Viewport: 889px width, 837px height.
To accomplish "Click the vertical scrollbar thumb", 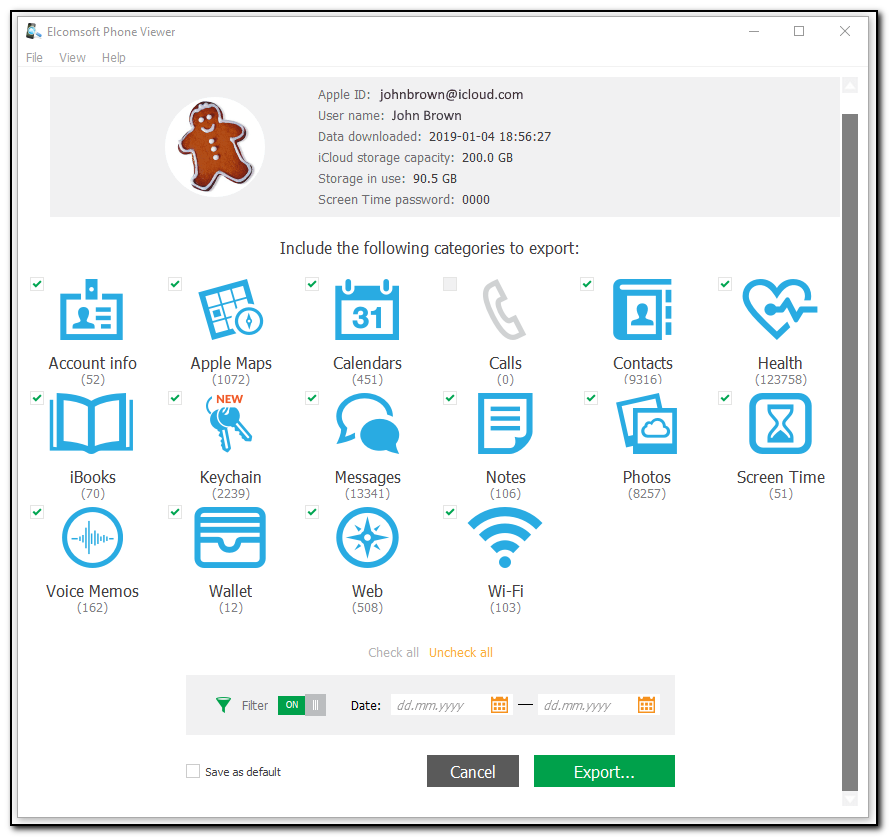I will 850,450.
